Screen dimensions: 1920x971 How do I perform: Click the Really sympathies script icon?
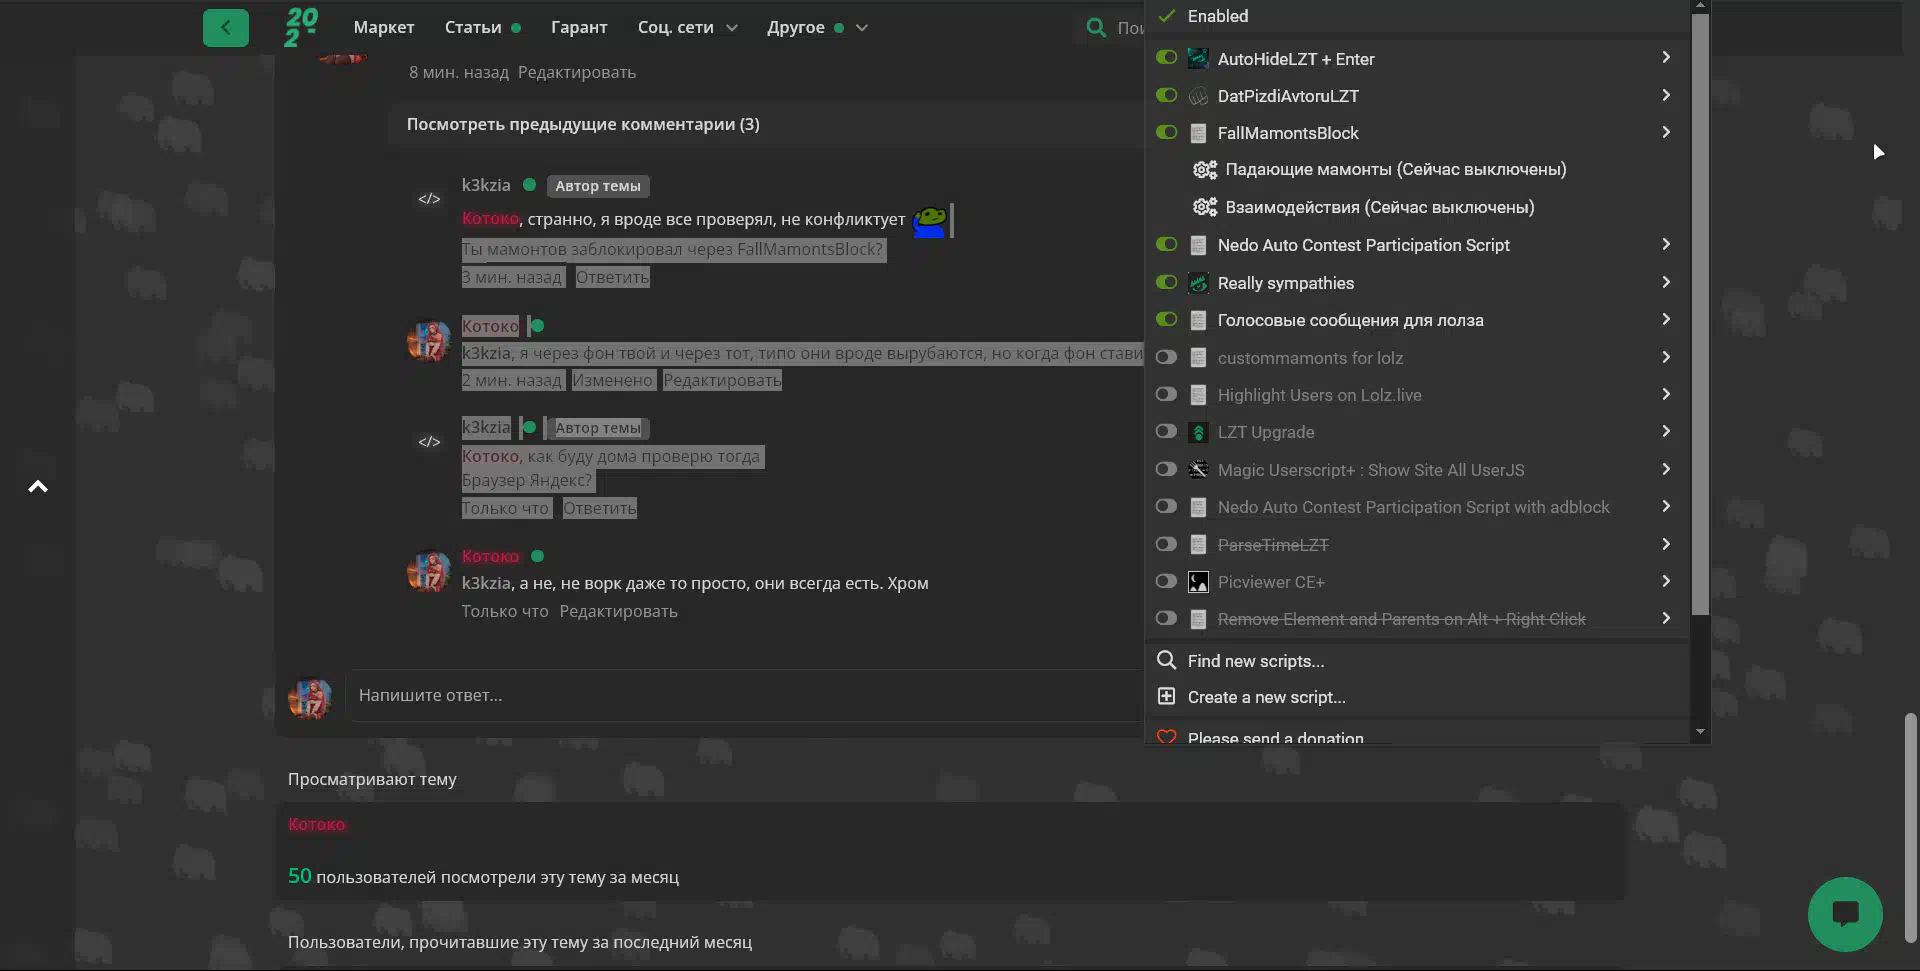[x=1198, y=283]
